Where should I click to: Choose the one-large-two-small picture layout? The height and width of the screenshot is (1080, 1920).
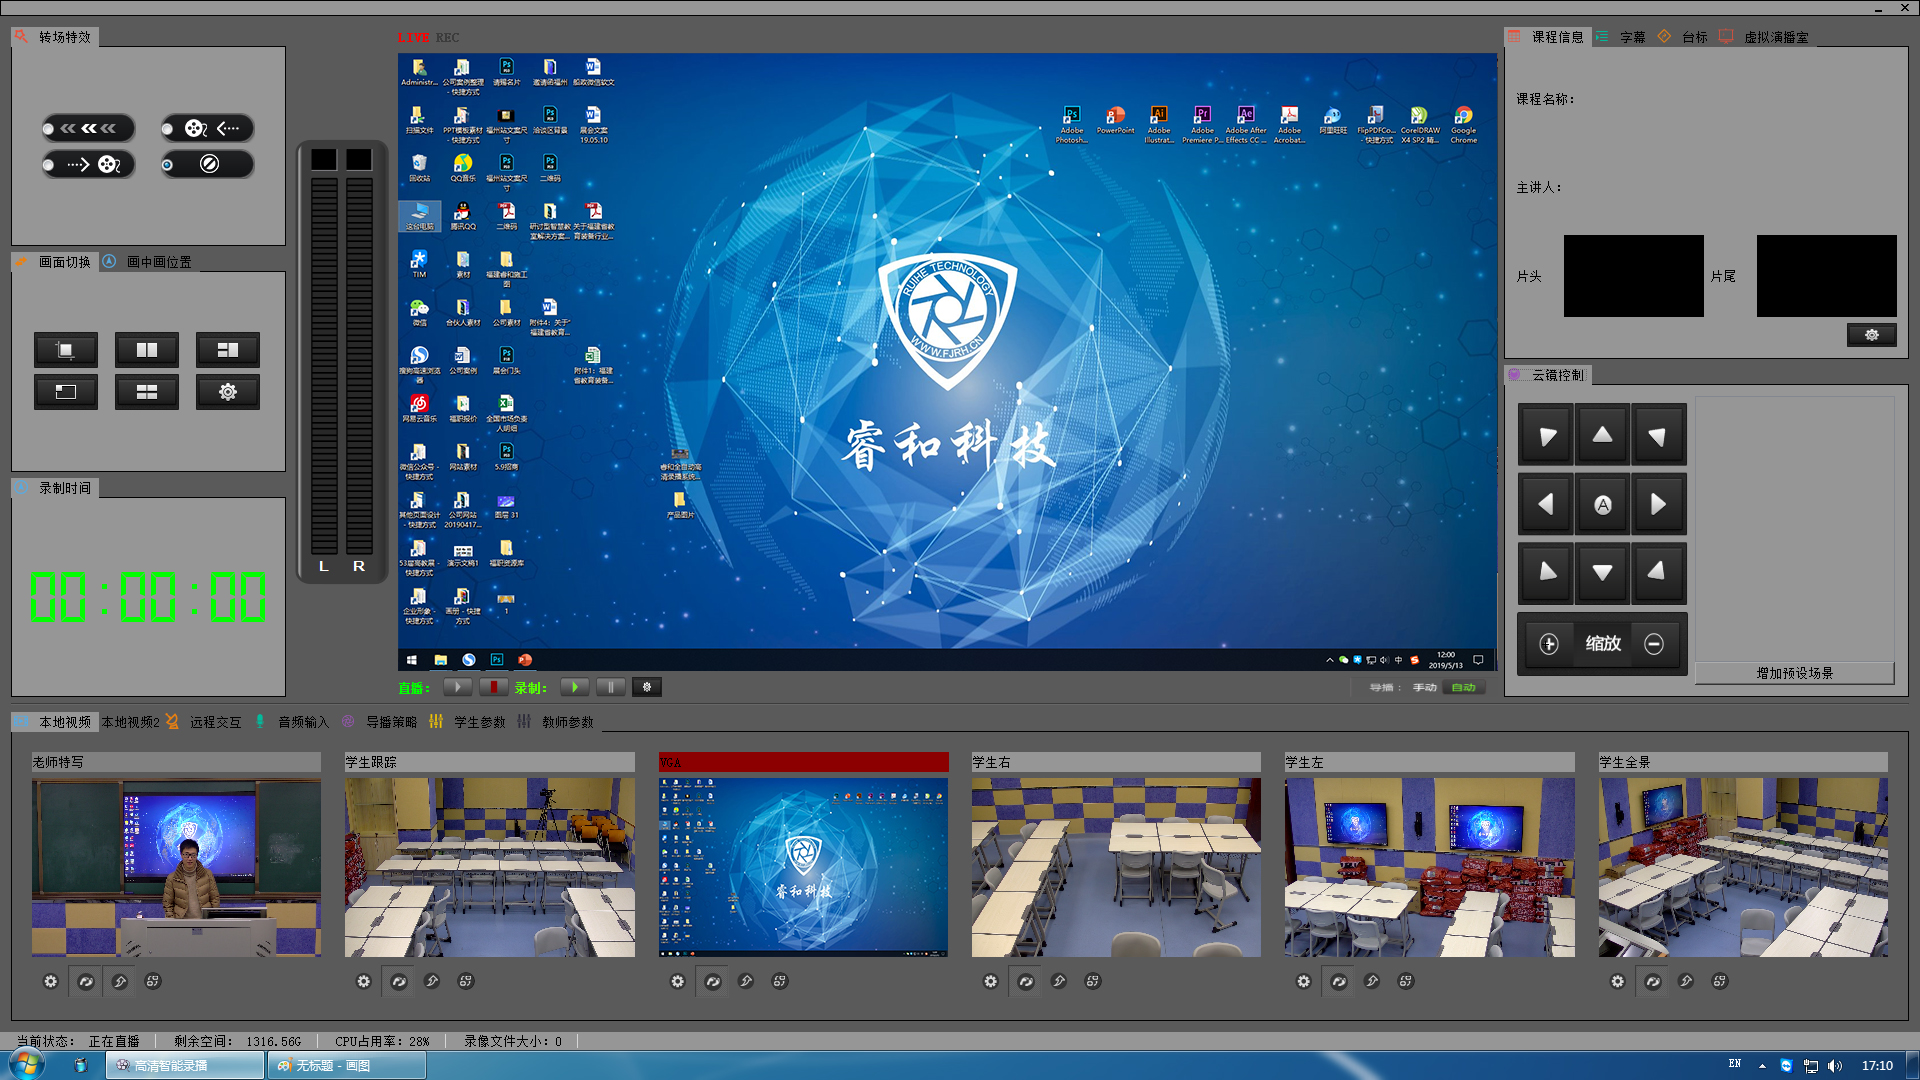click(x=228, y=350)
